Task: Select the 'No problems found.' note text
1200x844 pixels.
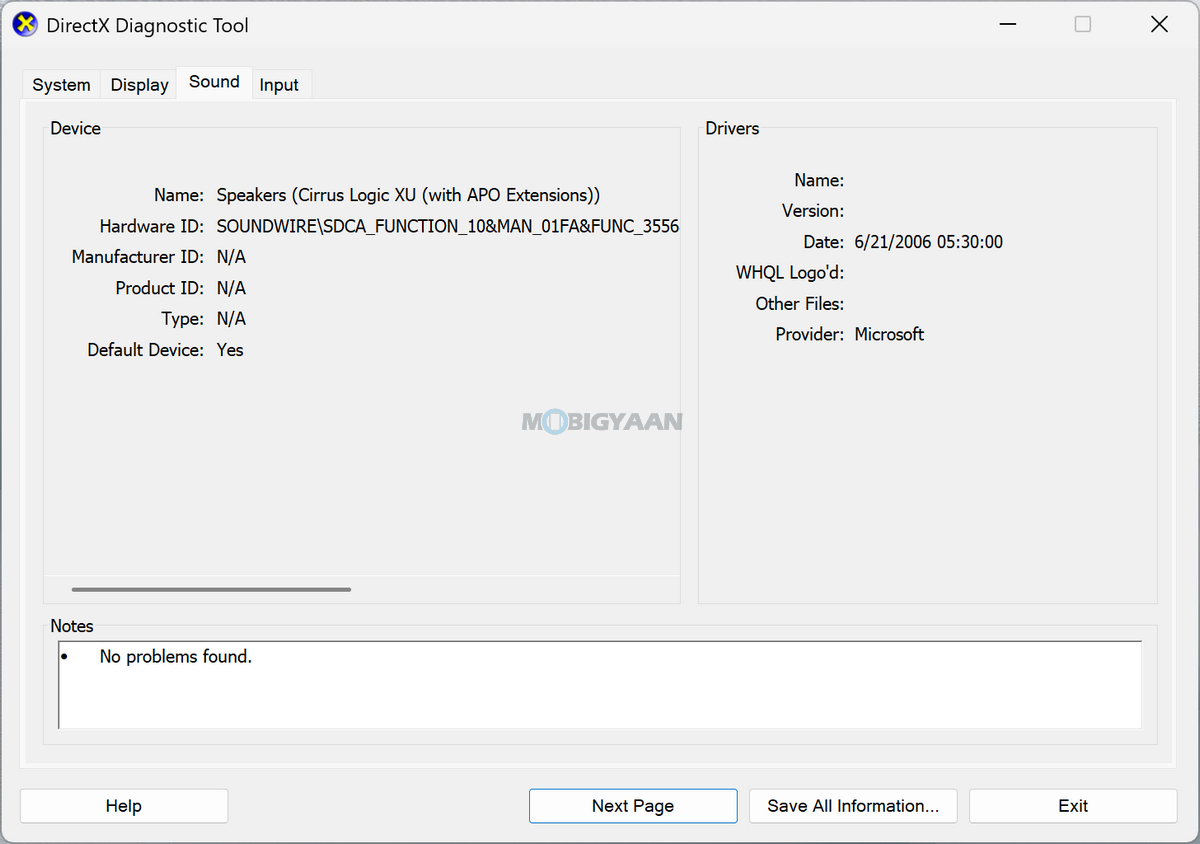Action: (176, 657)
